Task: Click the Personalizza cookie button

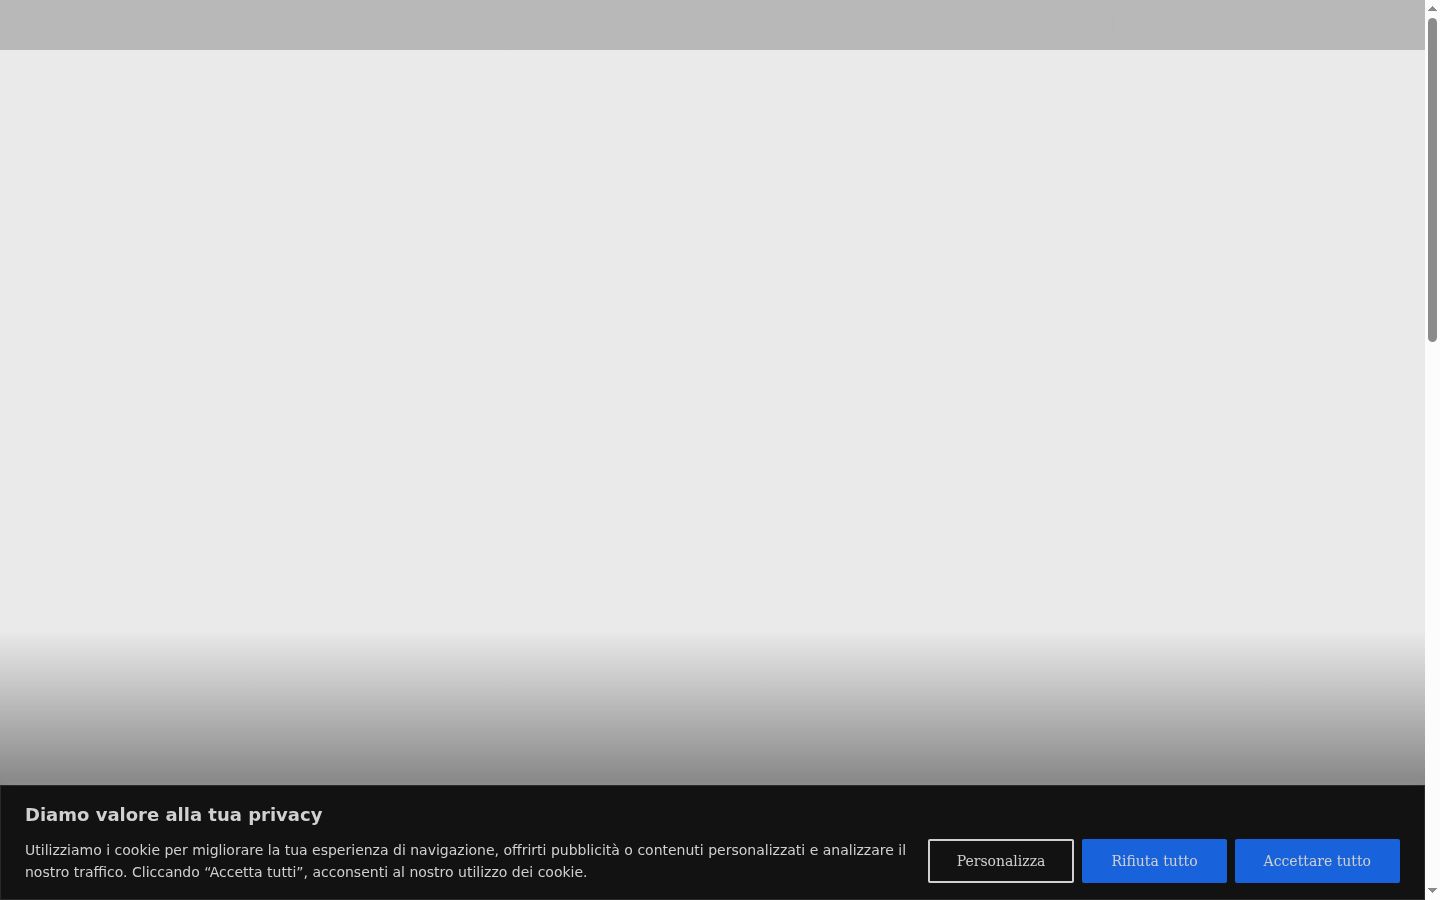Action: pos(1000,861)
